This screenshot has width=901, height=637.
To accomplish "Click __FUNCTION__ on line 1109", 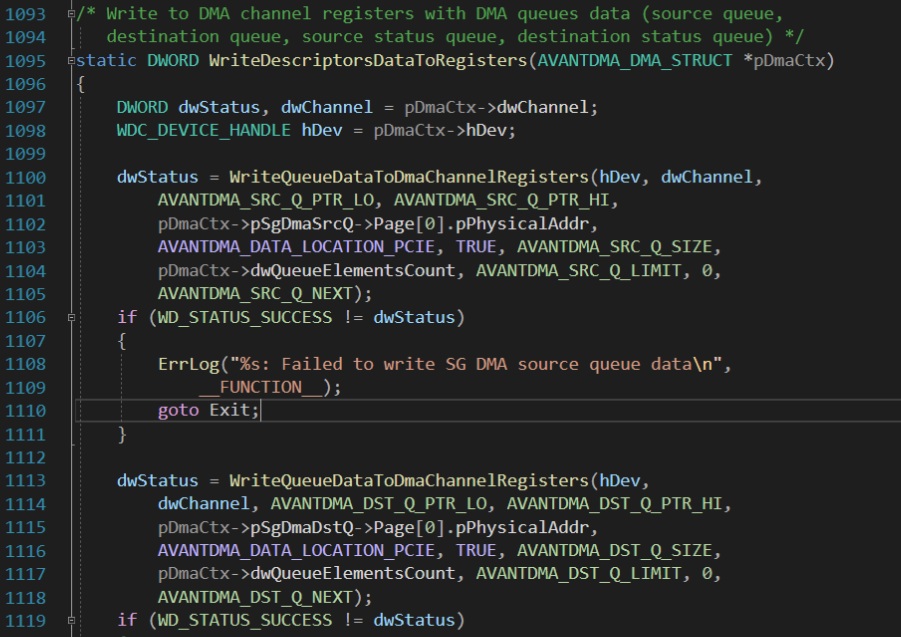I will point(260,388).
